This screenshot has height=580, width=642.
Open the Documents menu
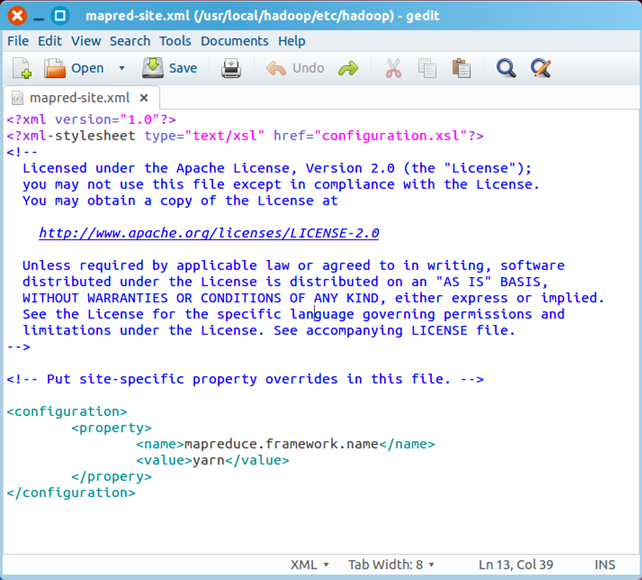tap(234, 41)
